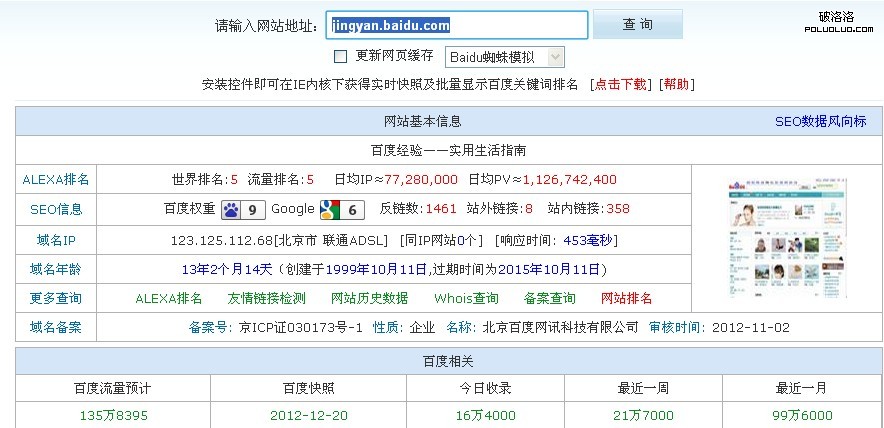Screen dimensions: 884x428
Task: Click the IP address 123.125.112.68
Action: coord(222,241)
